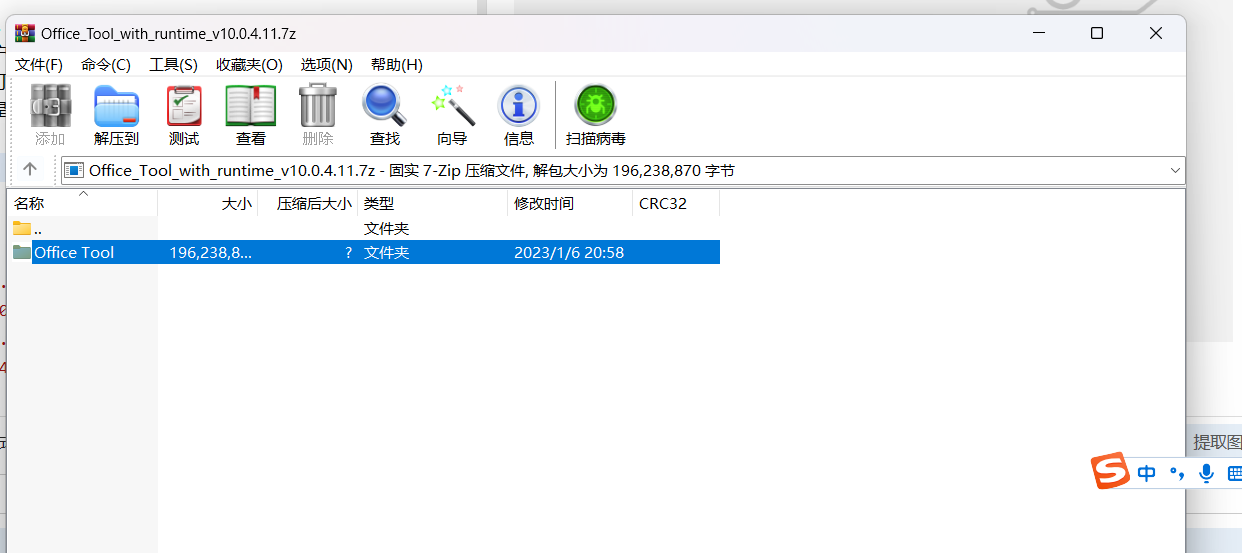Sort by Name (名称) column header

pyautogui.click(x=82, y=203)
